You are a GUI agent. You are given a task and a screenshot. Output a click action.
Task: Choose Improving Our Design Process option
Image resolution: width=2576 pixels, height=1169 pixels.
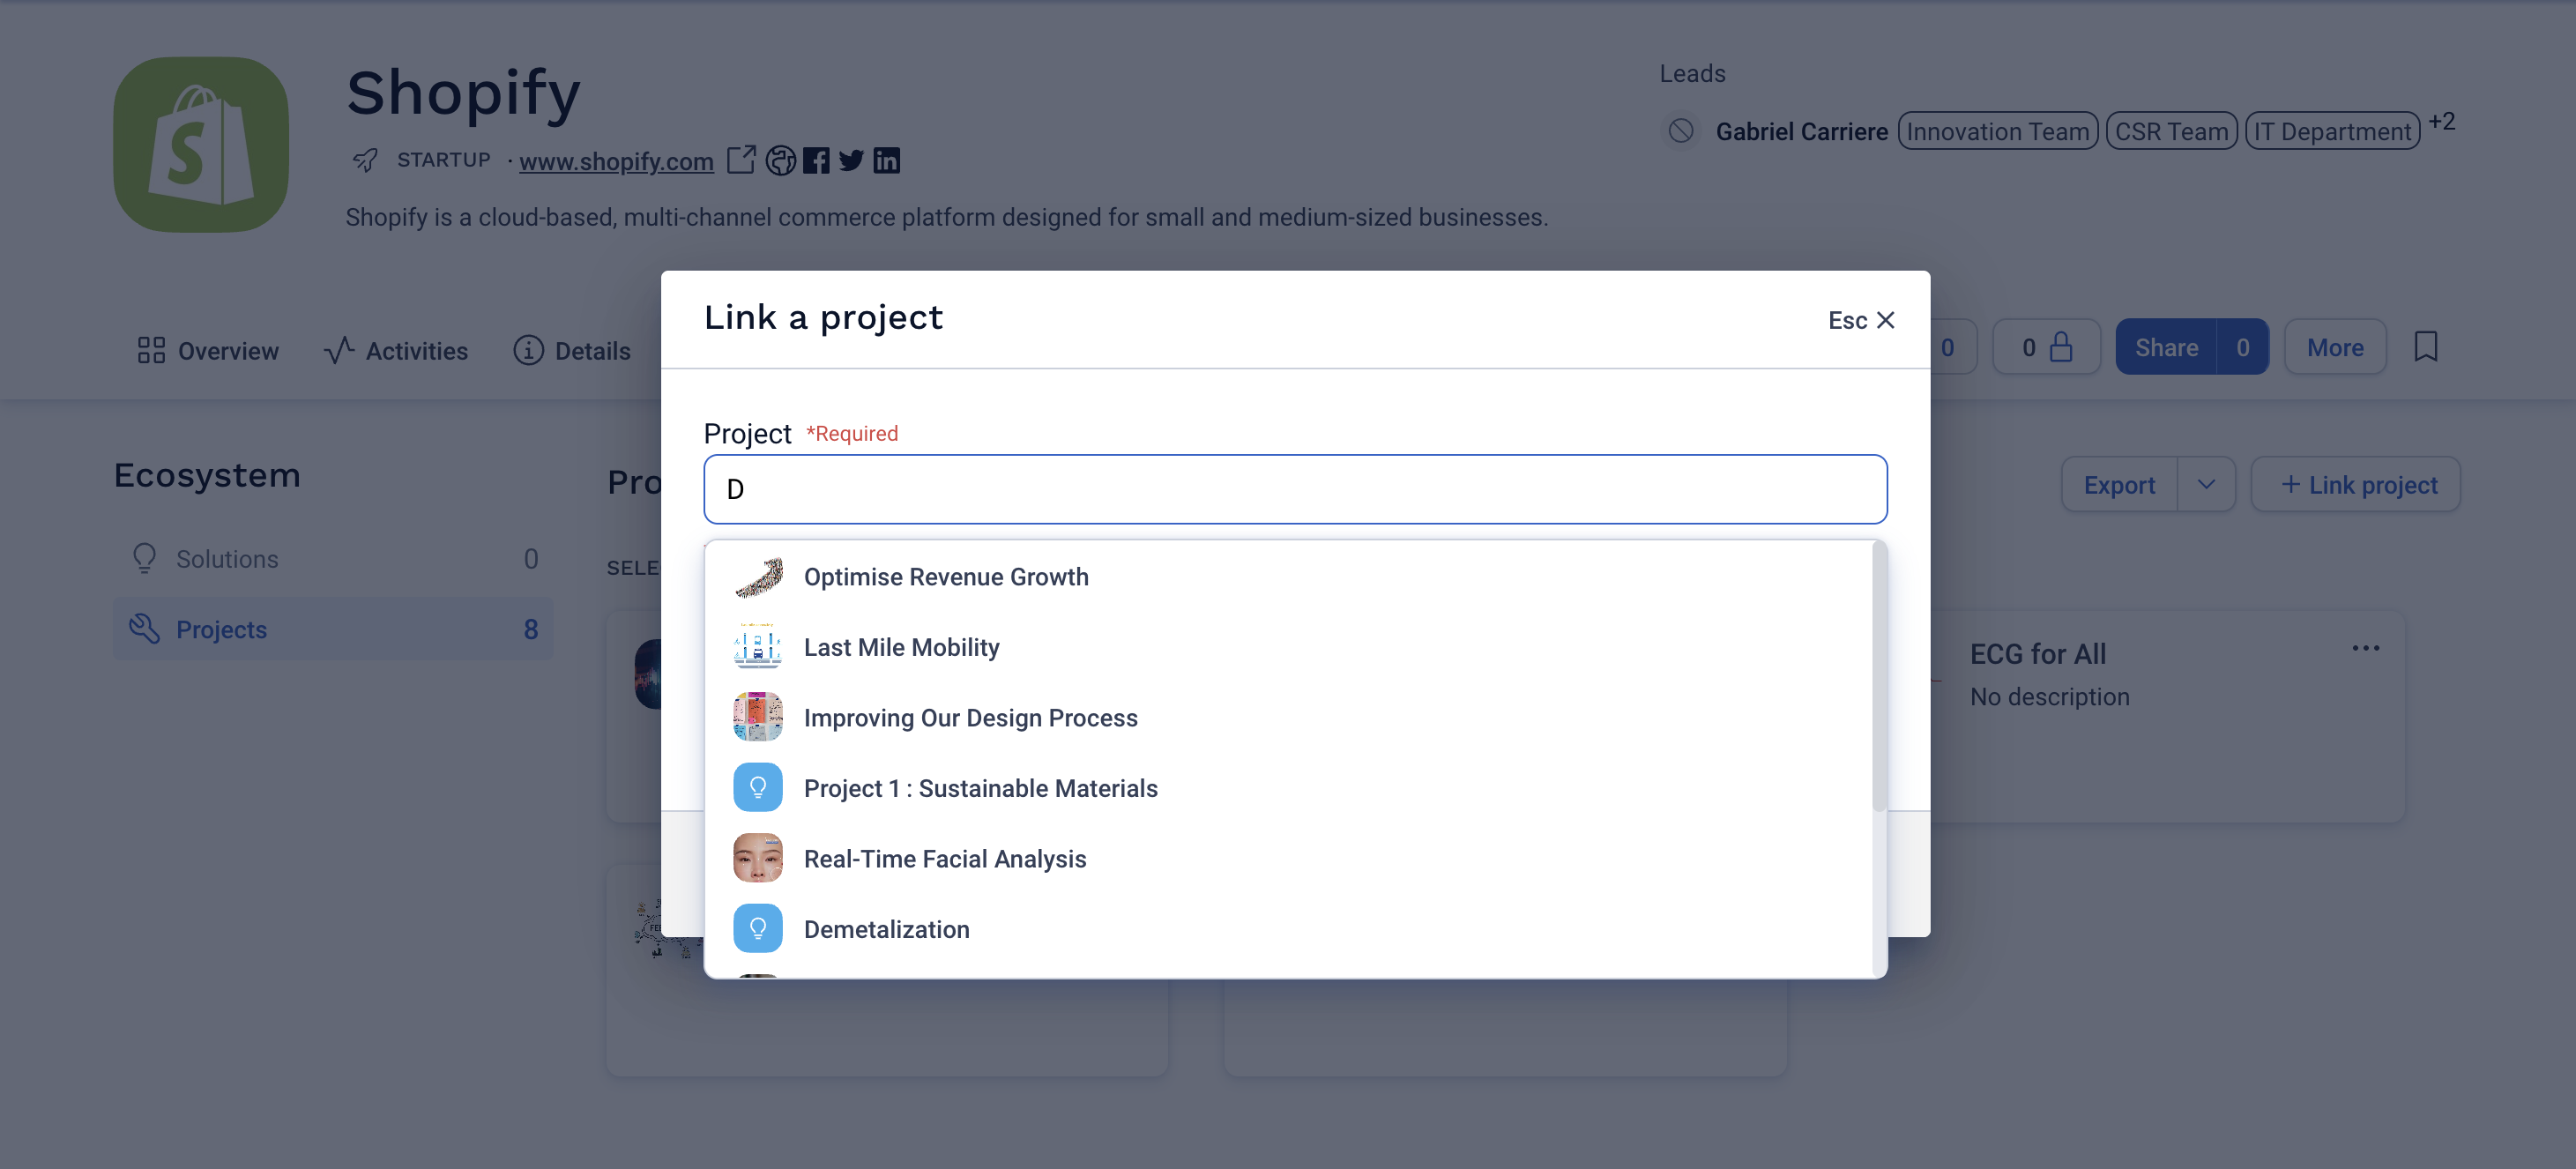1289,718
